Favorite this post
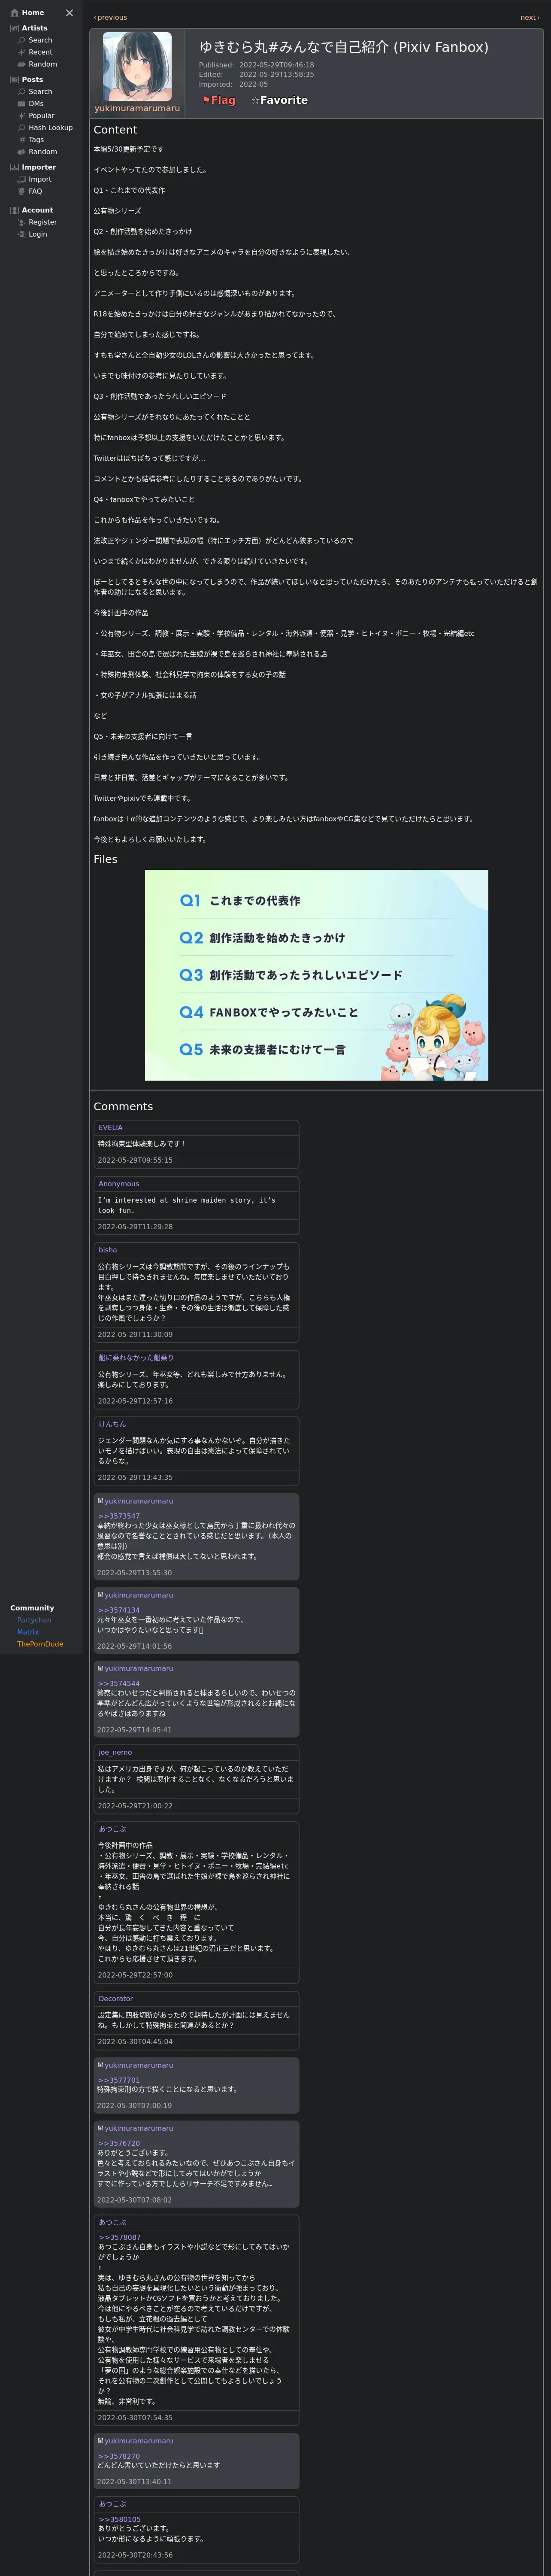This screenshot has width=551, height=2576. click(279, 100)
